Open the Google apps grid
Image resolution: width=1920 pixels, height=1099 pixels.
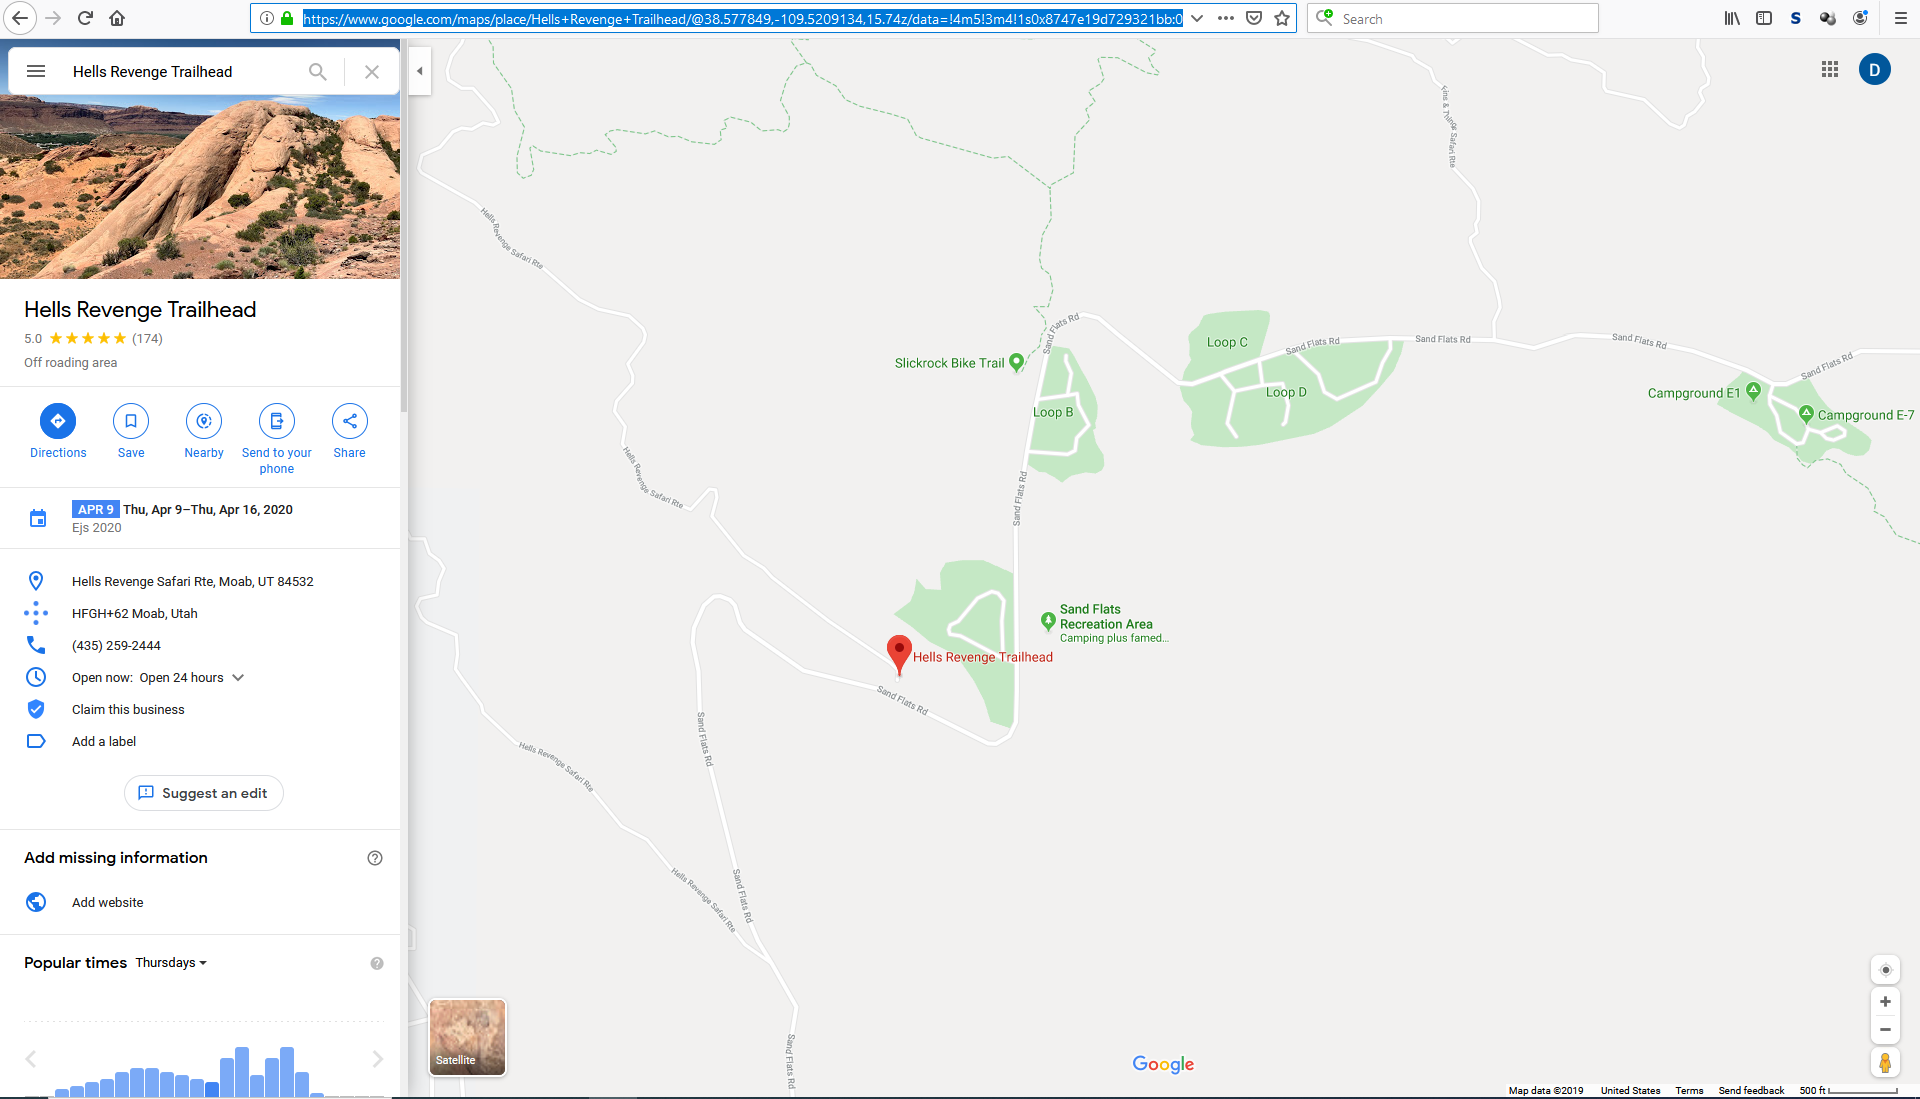(x=1830, y=70)
